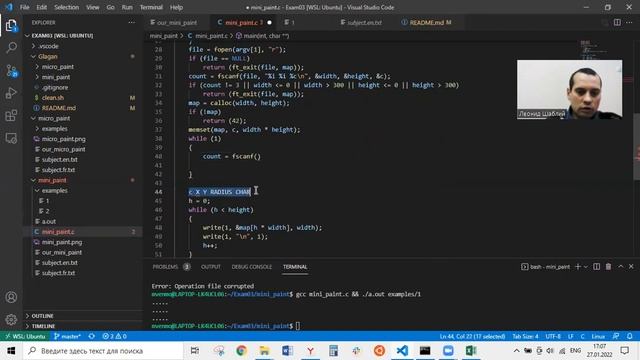Click the master branch status item
The width and height of the screenshot is (640, 360).
(67, 336)
